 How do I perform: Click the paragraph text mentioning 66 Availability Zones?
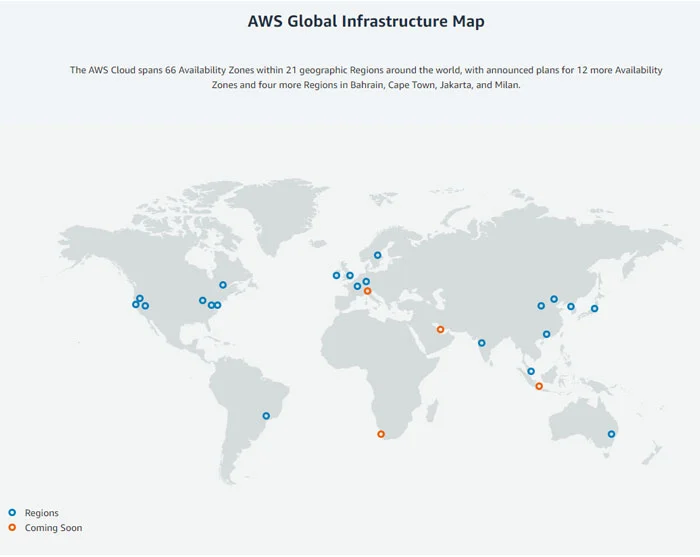(366, 77)
